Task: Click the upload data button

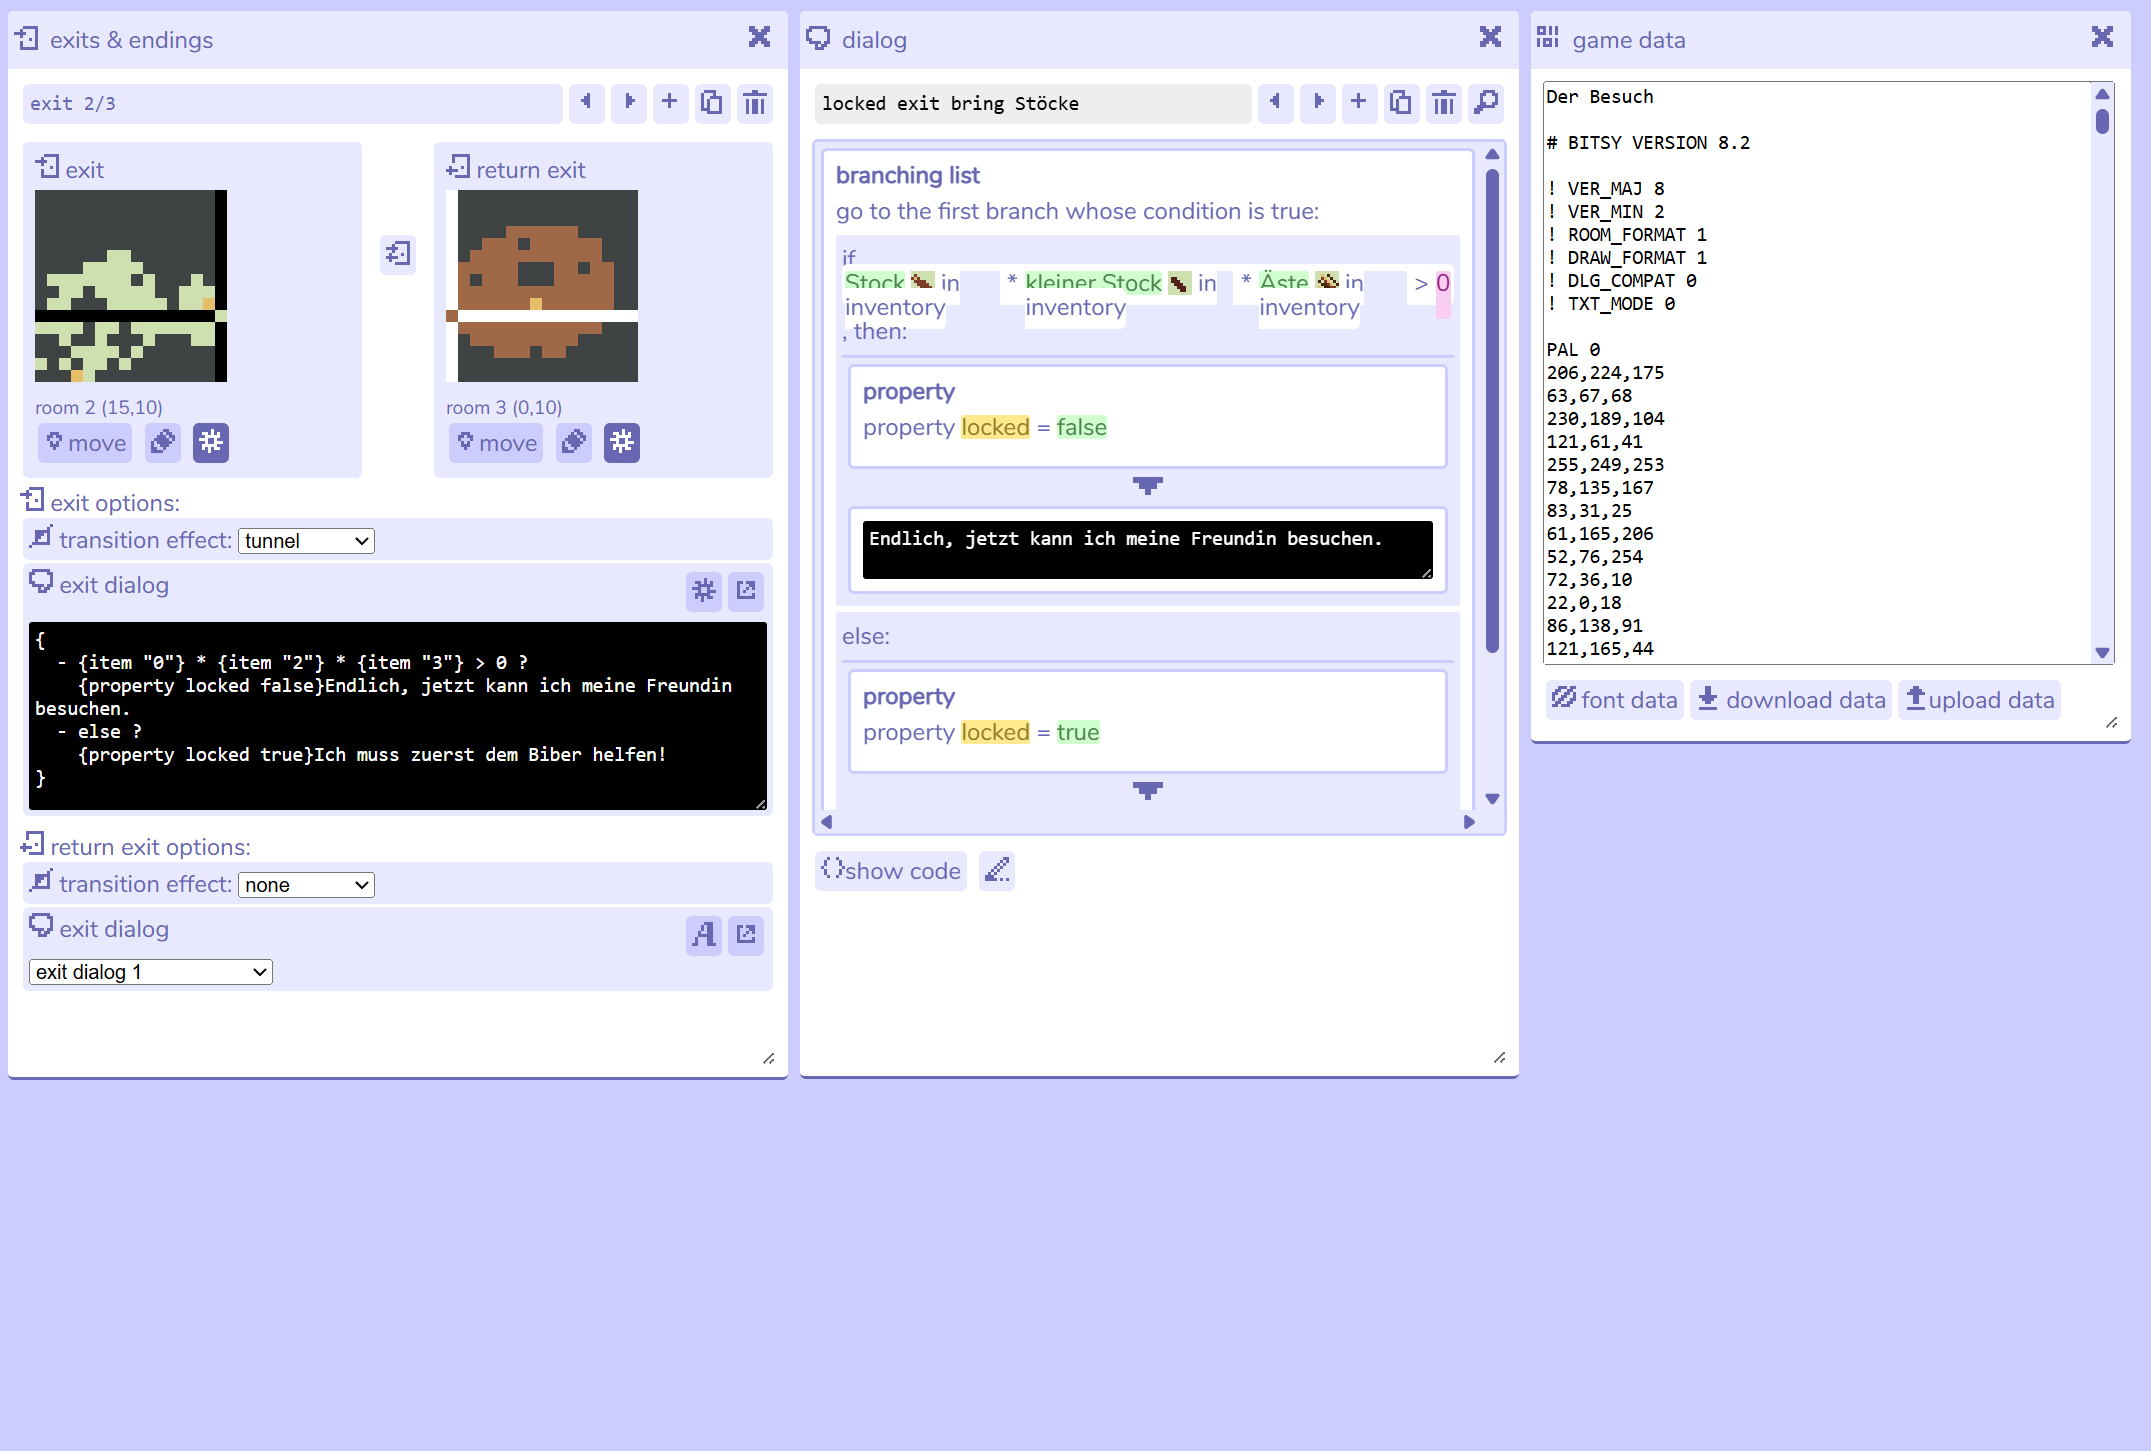Action: click(1980, 700)
